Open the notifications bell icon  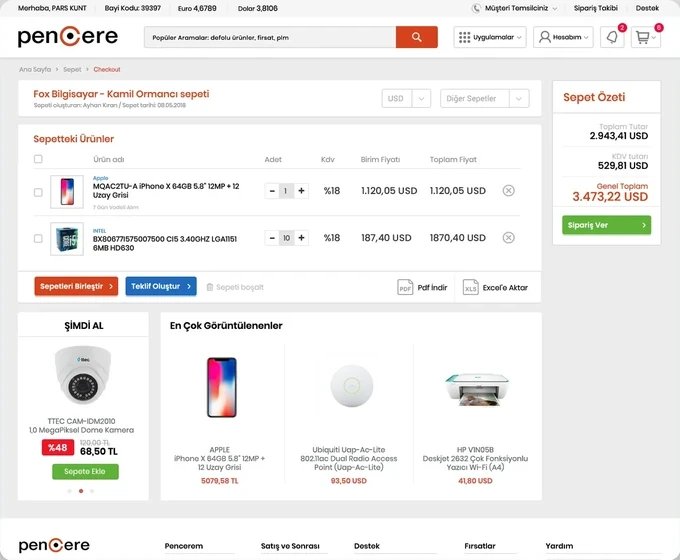tap(612, 37)
